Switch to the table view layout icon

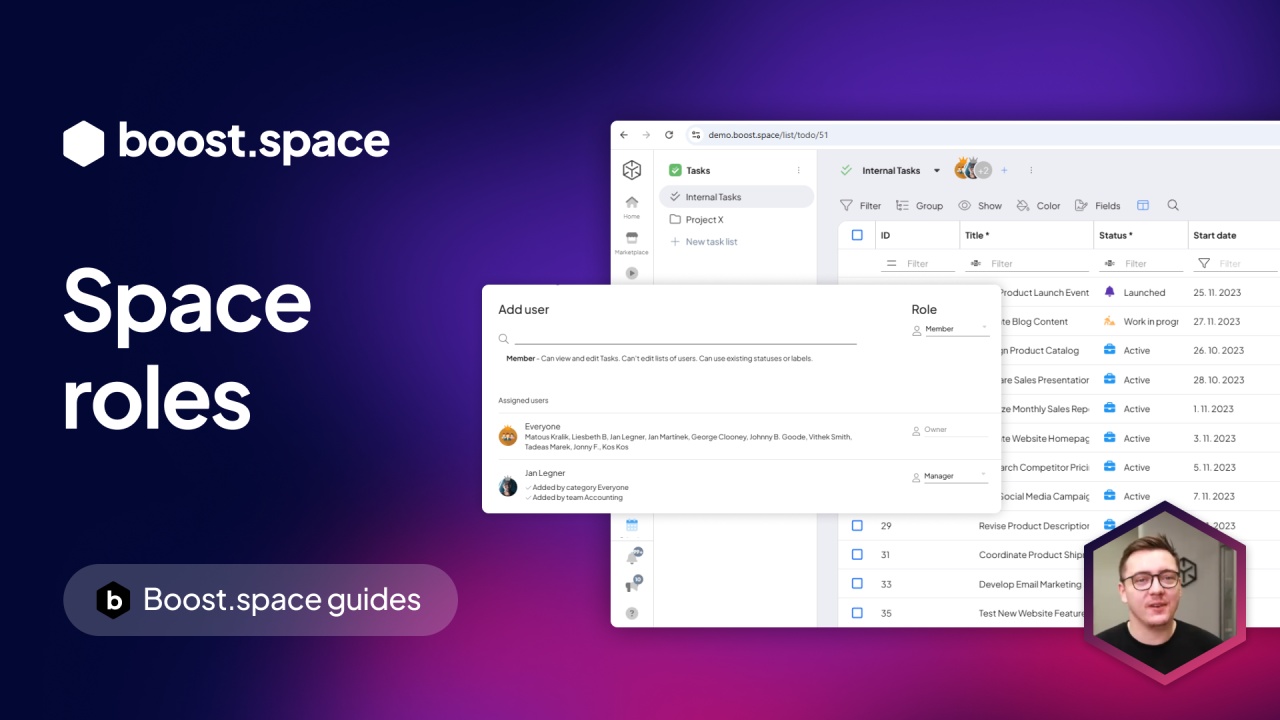point(1143,205)
